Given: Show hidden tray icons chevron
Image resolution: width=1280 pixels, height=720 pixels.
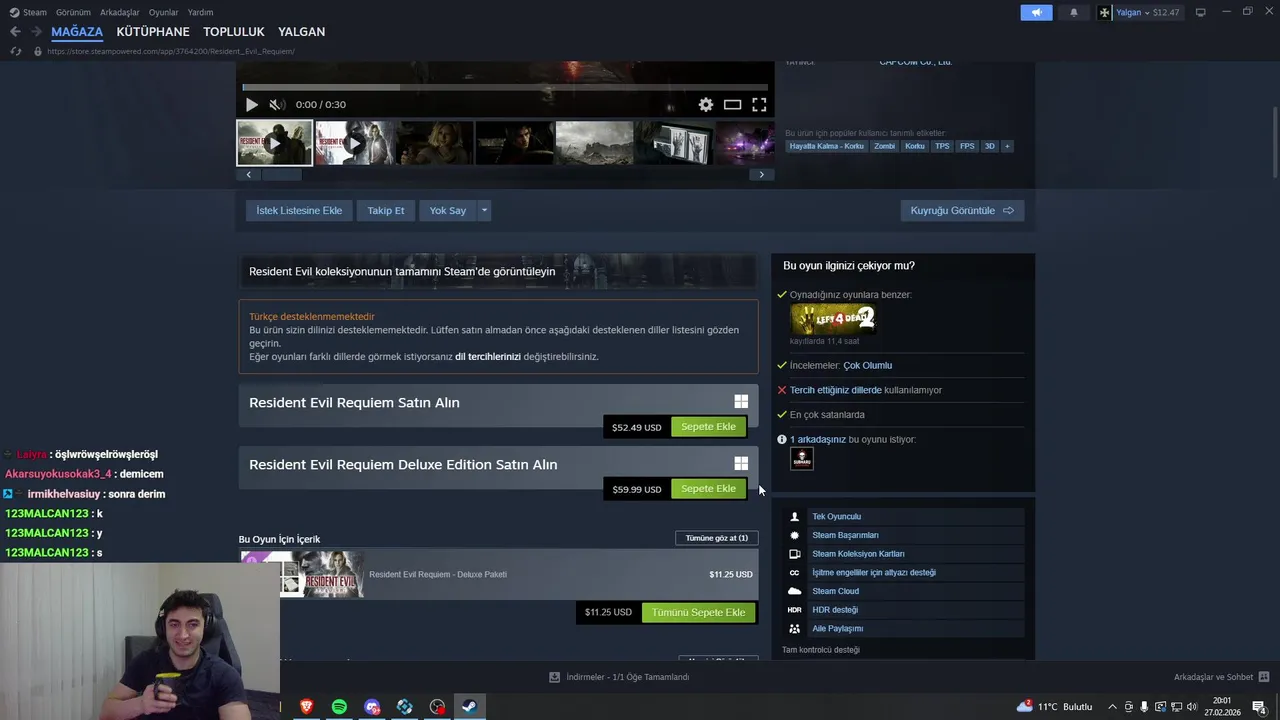Looking at the screenshot, I should [1112, 707].
